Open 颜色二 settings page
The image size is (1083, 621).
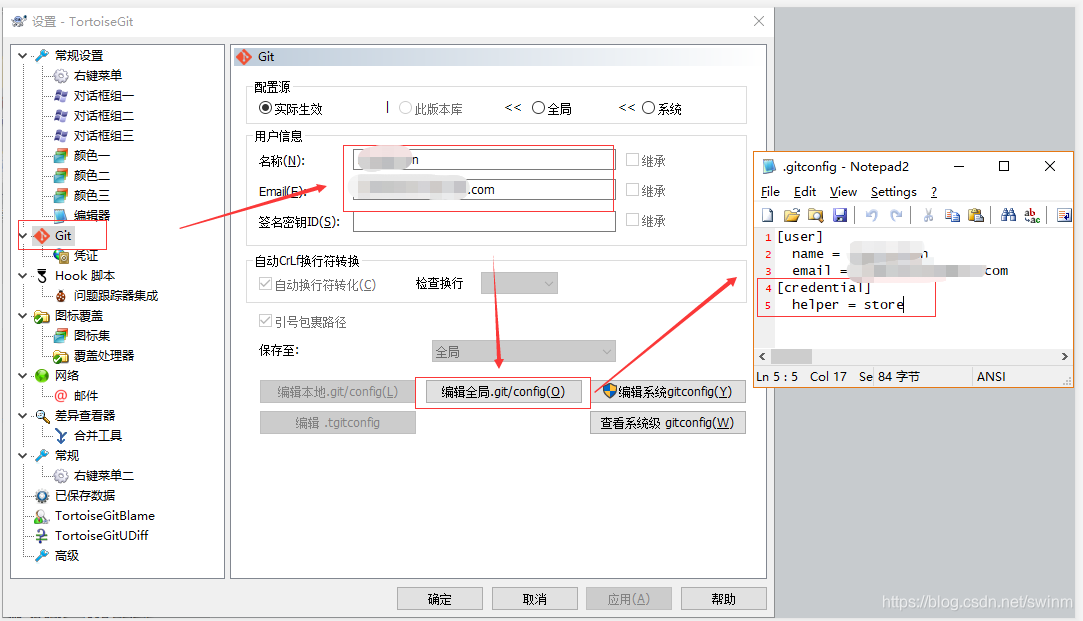(x=91, y=175)
